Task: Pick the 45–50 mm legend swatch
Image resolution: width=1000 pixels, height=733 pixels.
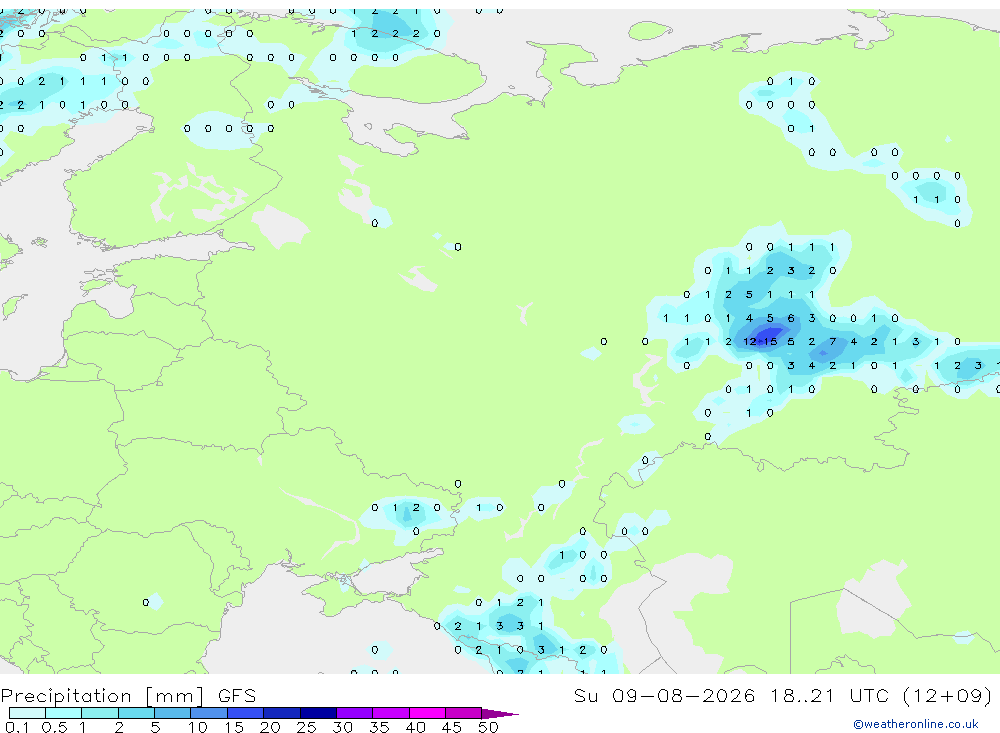Action: coord(464,713)
